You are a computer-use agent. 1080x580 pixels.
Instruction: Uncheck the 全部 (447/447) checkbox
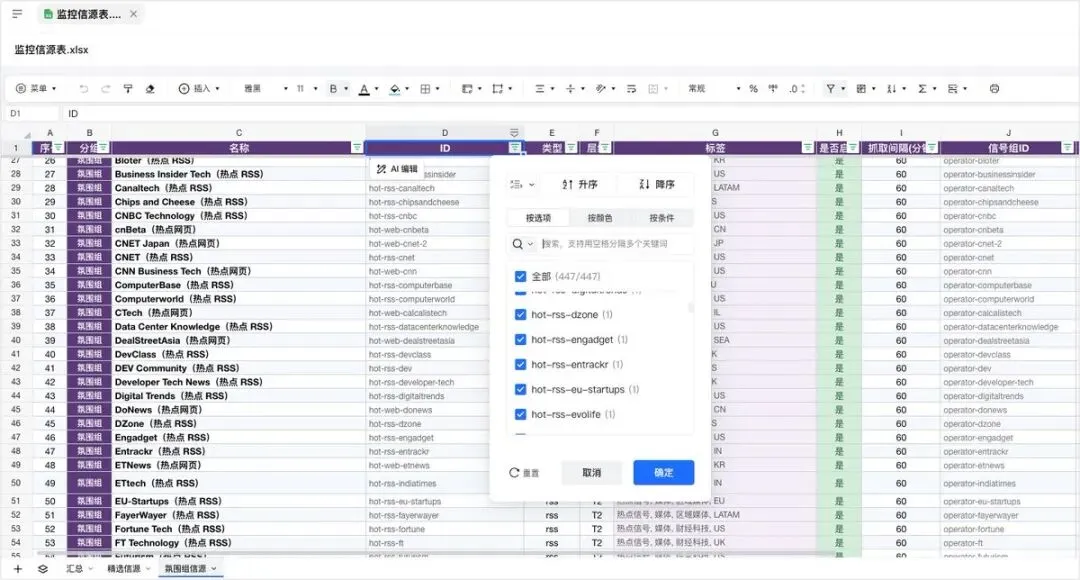point(521,276)
